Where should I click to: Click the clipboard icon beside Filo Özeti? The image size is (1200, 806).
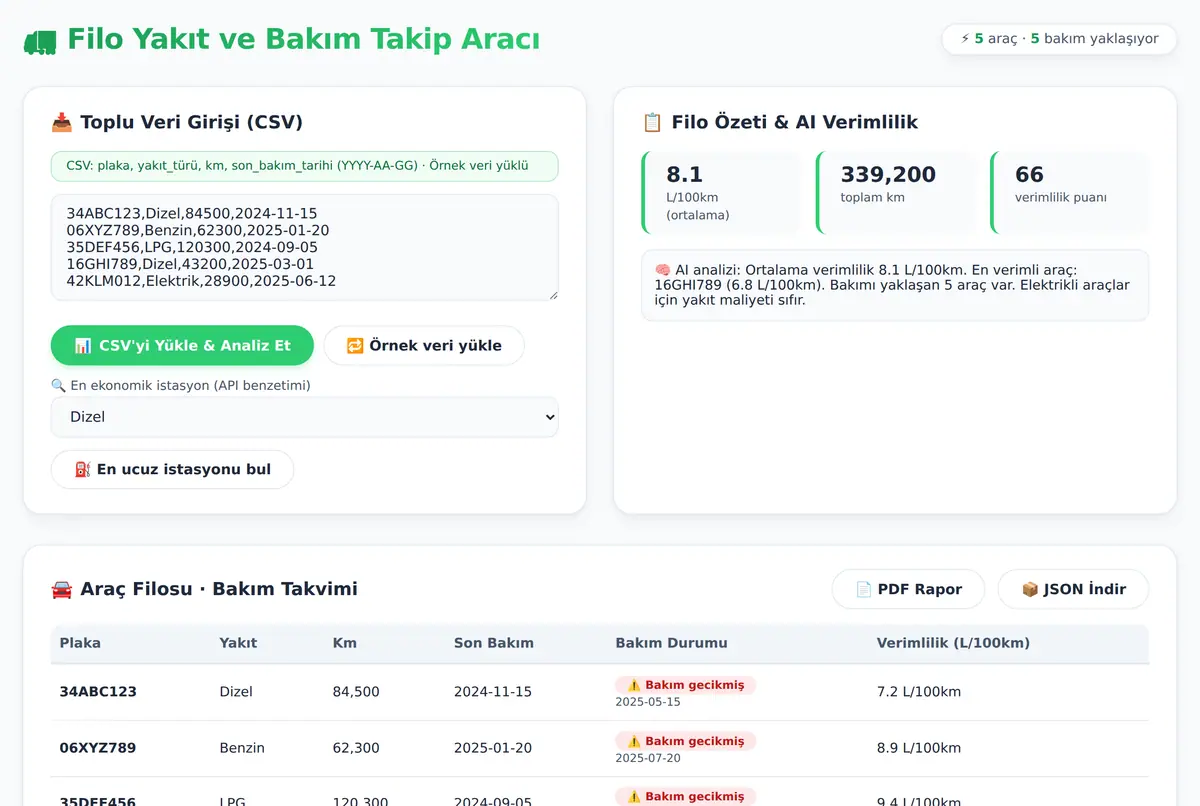pyautogui.click(x=652, y=123)
